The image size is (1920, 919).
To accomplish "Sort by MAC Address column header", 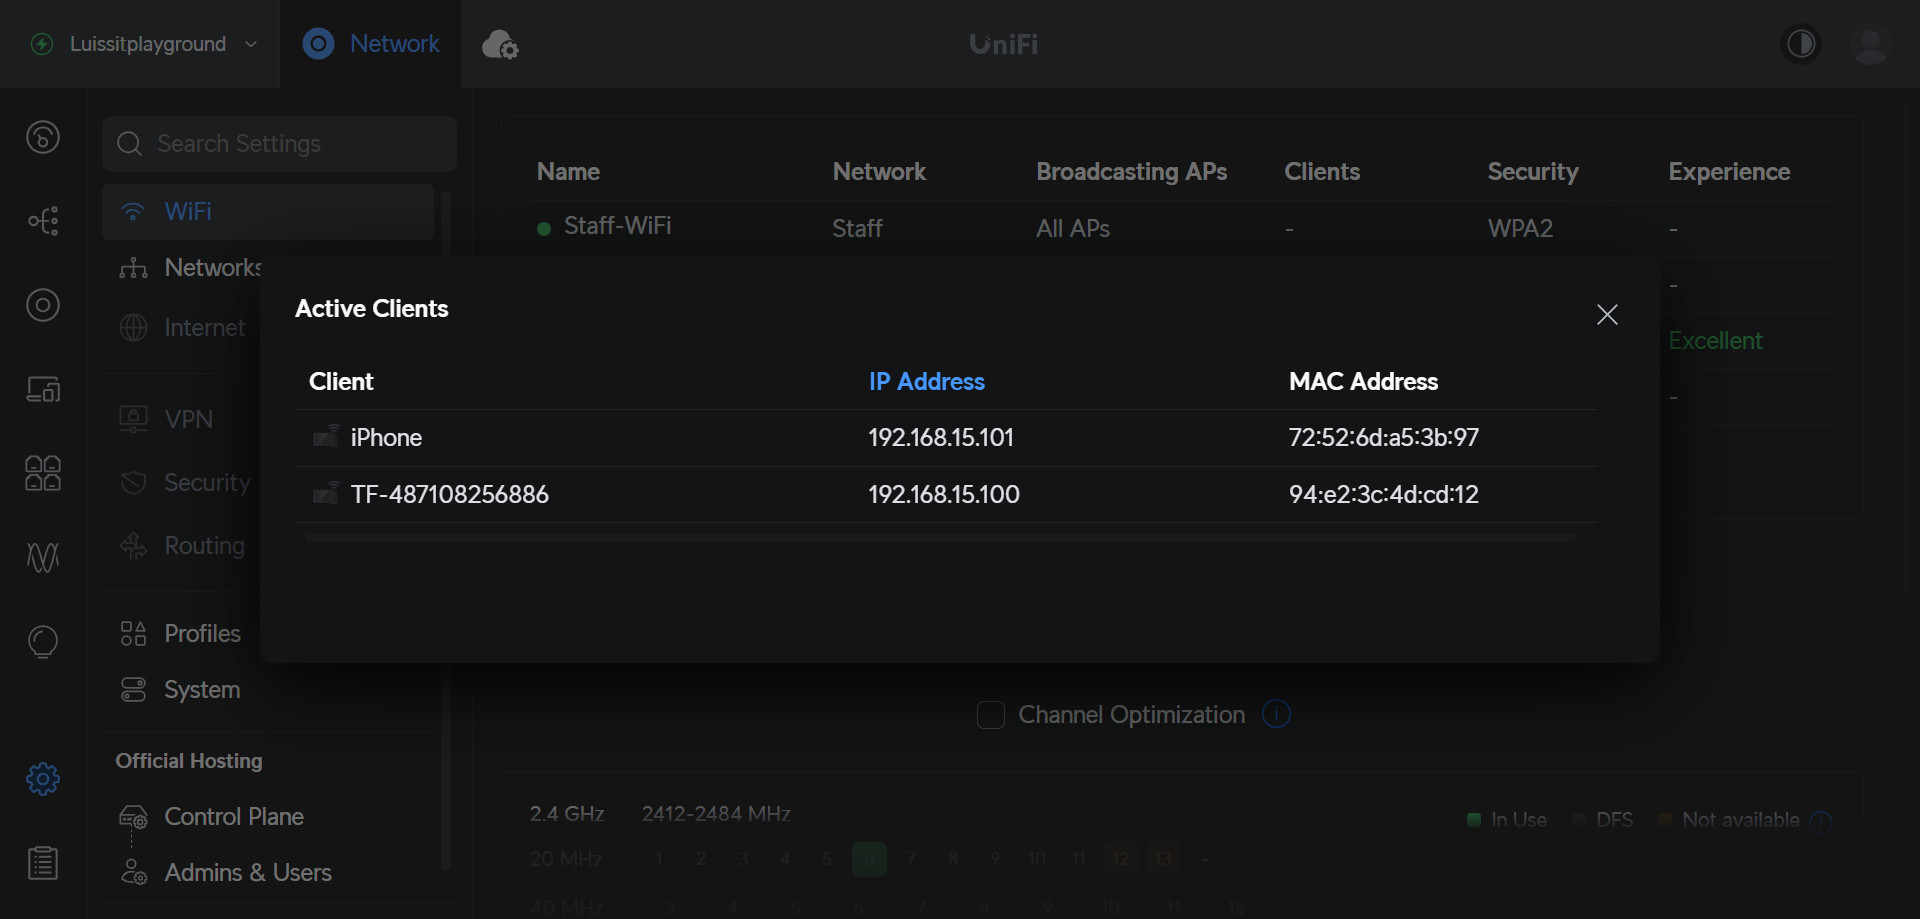I will pyautogui.click(x=1363, y=382).
